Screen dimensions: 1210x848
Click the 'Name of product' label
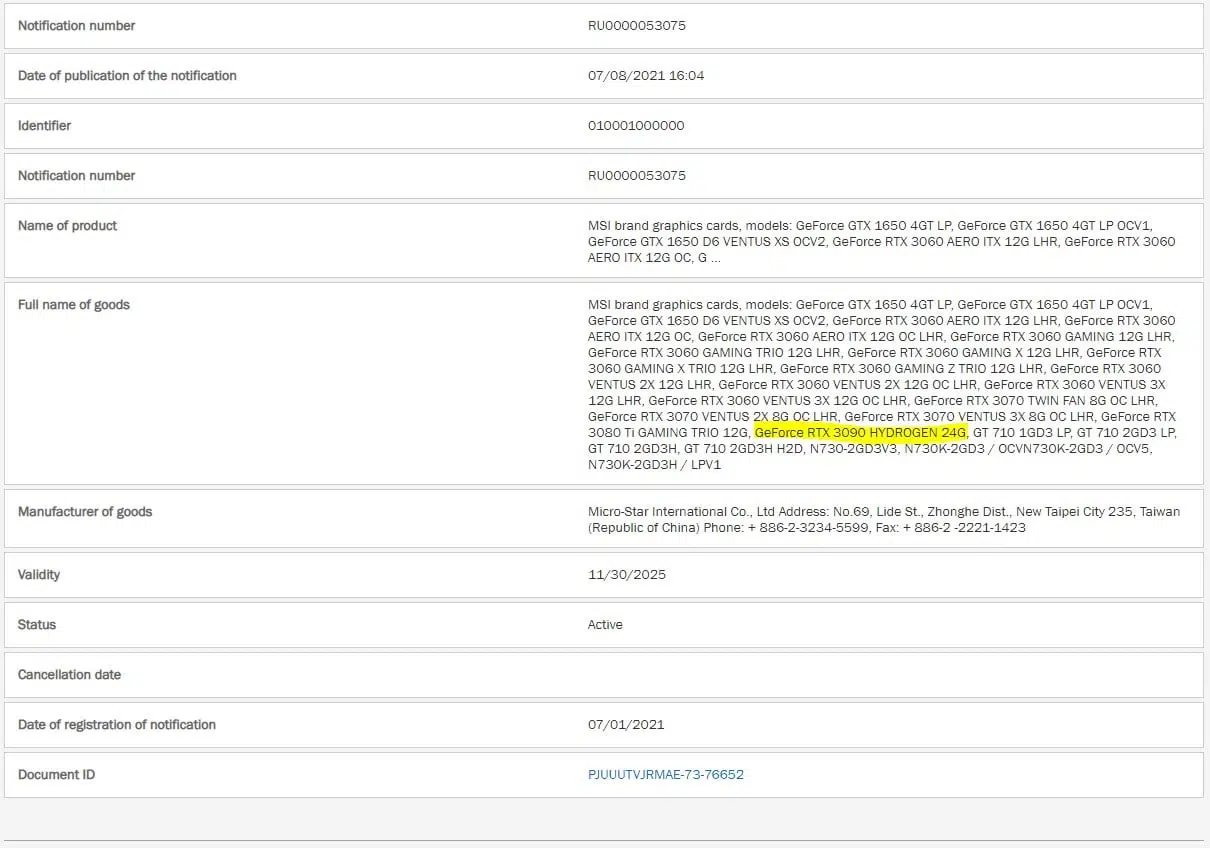pyautogui.click(x=67, y=225)
